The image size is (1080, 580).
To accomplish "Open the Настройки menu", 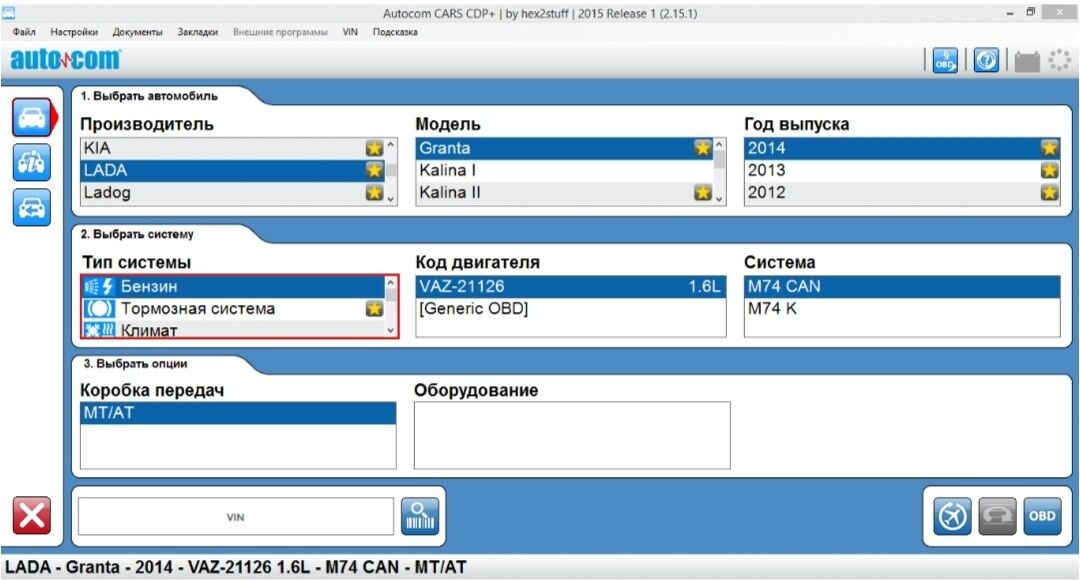I will tap(74, 32).
